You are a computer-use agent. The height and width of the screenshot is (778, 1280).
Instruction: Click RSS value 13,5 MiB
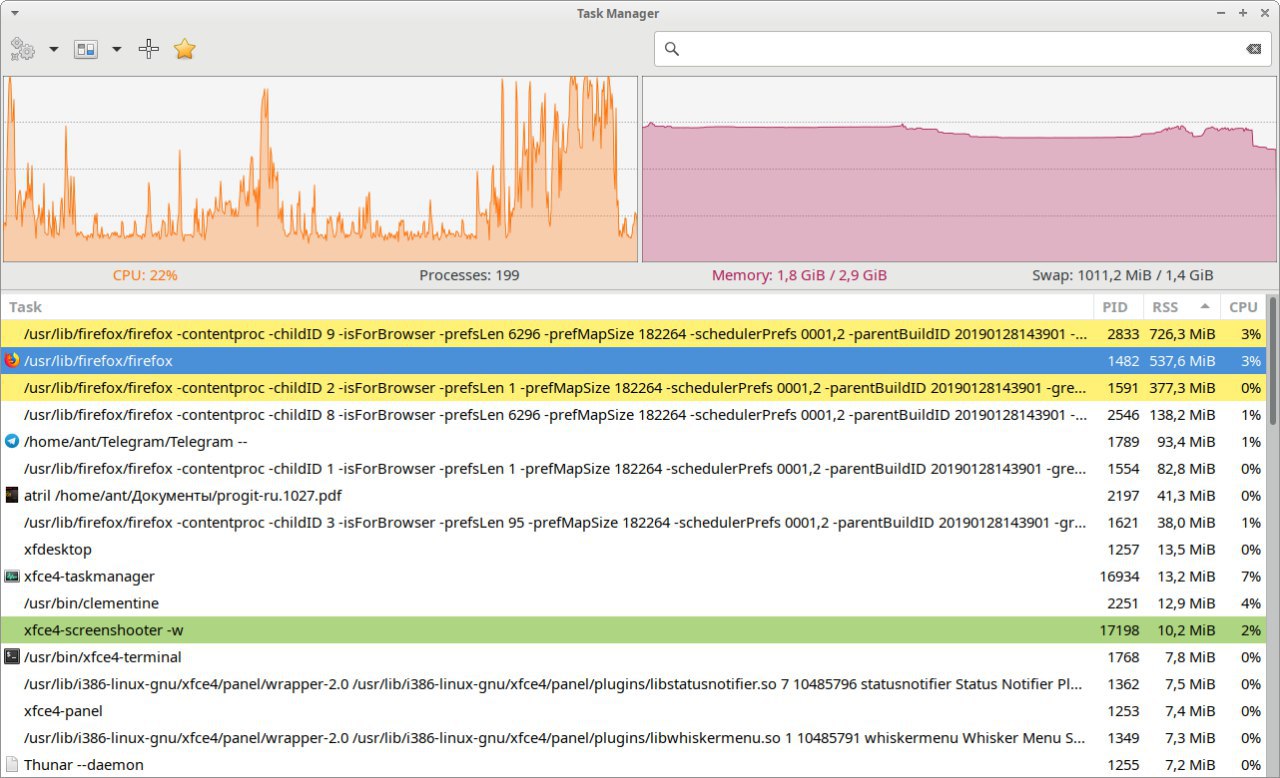1187,550
